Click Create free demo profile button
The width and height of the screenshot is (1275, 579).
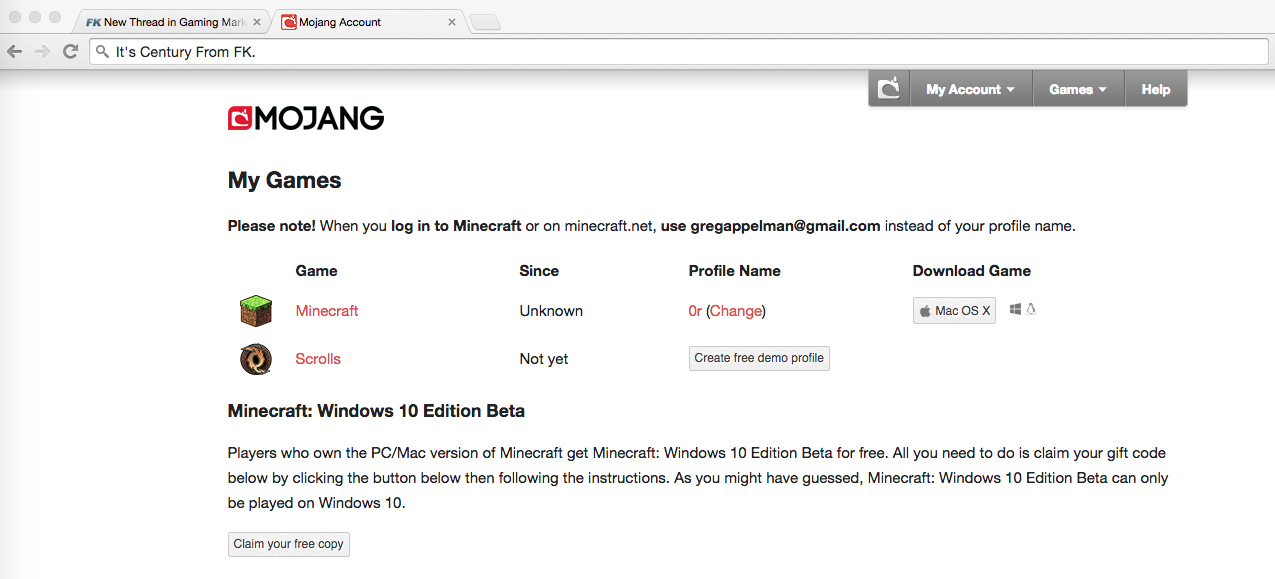tap(759, 358)
